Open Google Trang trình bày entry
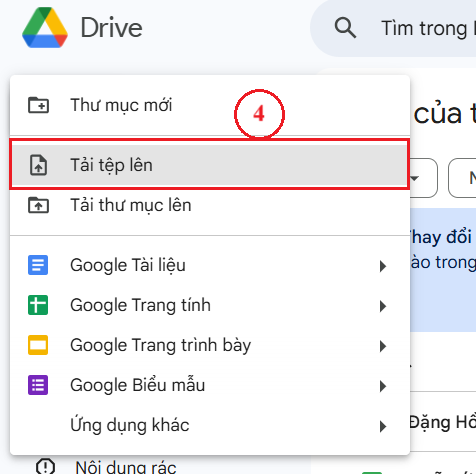476x474 pixels. 210,345
